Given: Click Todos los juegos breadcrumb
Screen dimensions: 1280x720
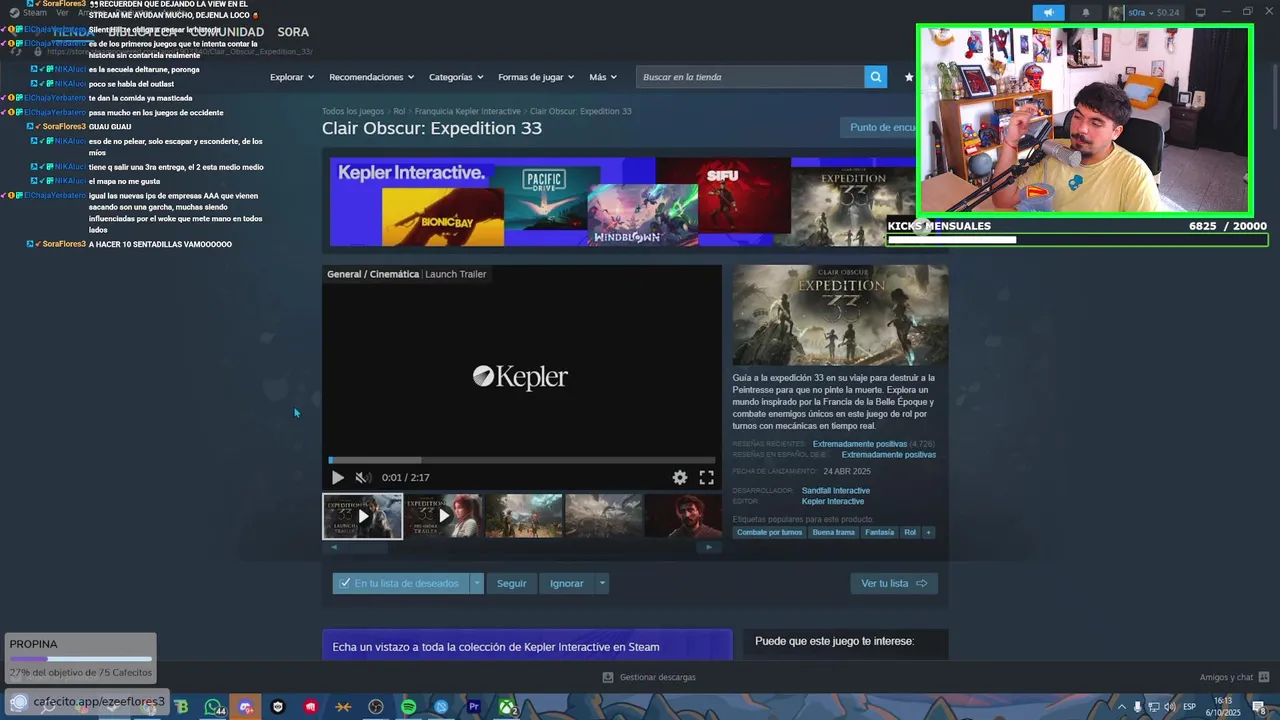Looking at the screenshot, I should point(353,111).
